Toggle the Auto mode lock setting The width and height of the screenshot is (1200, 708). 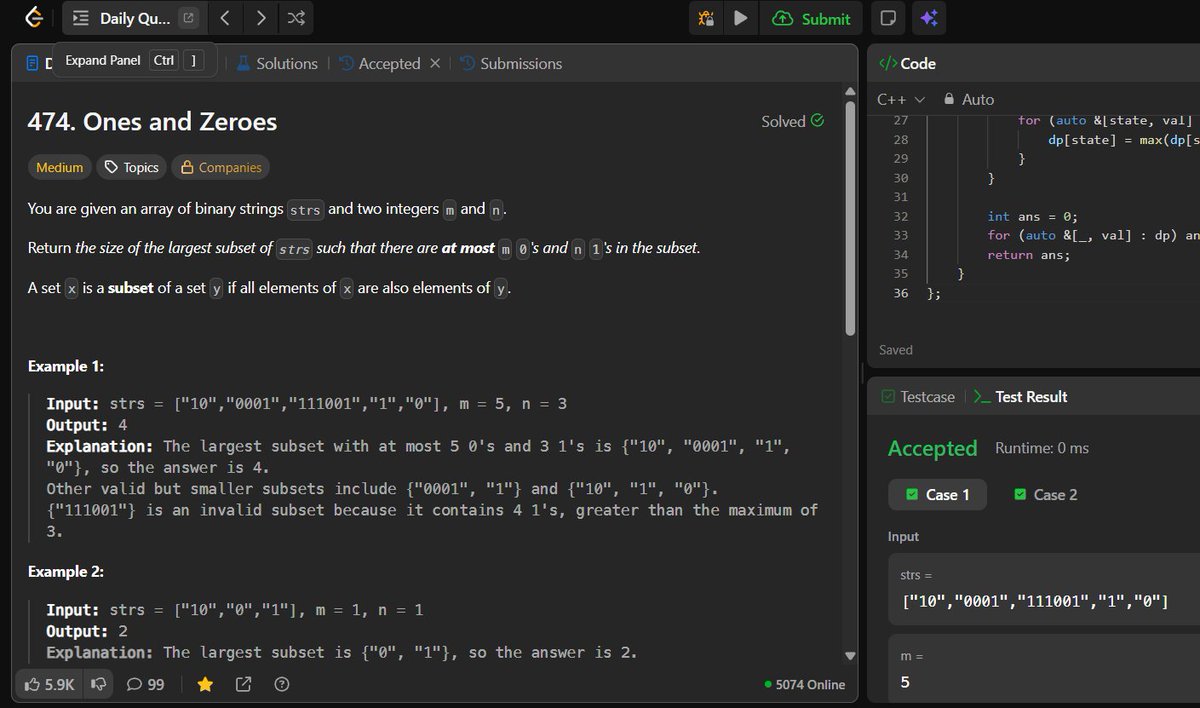click(969, 99)
